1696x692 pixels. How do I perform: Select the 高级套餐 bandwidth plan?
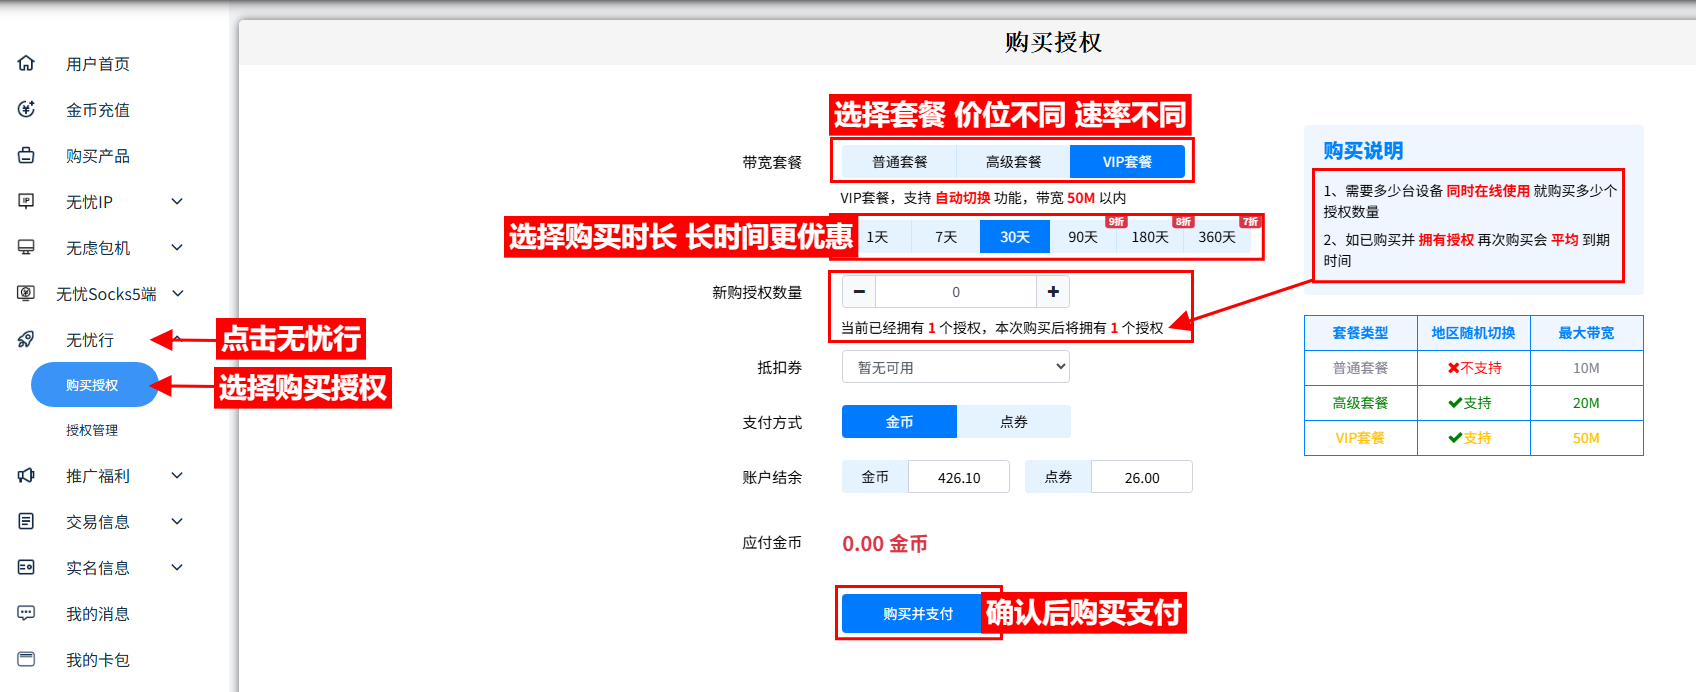point(1013,162)
